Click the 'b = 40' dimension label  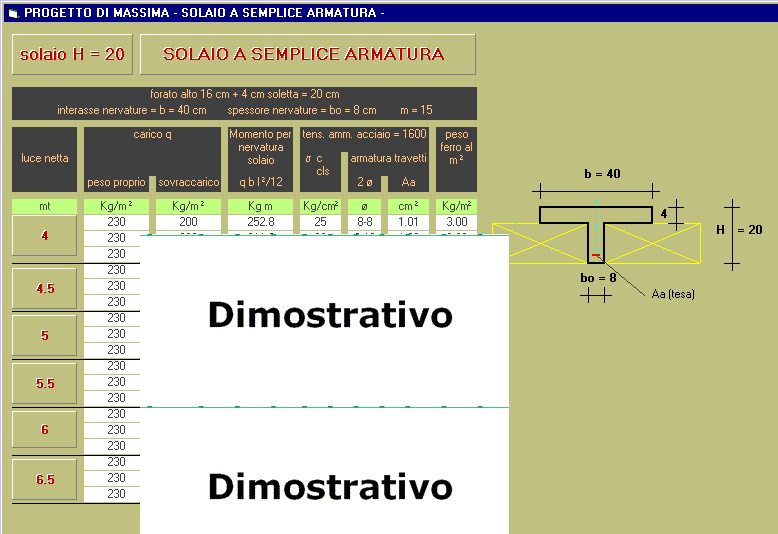click(602, 174)
